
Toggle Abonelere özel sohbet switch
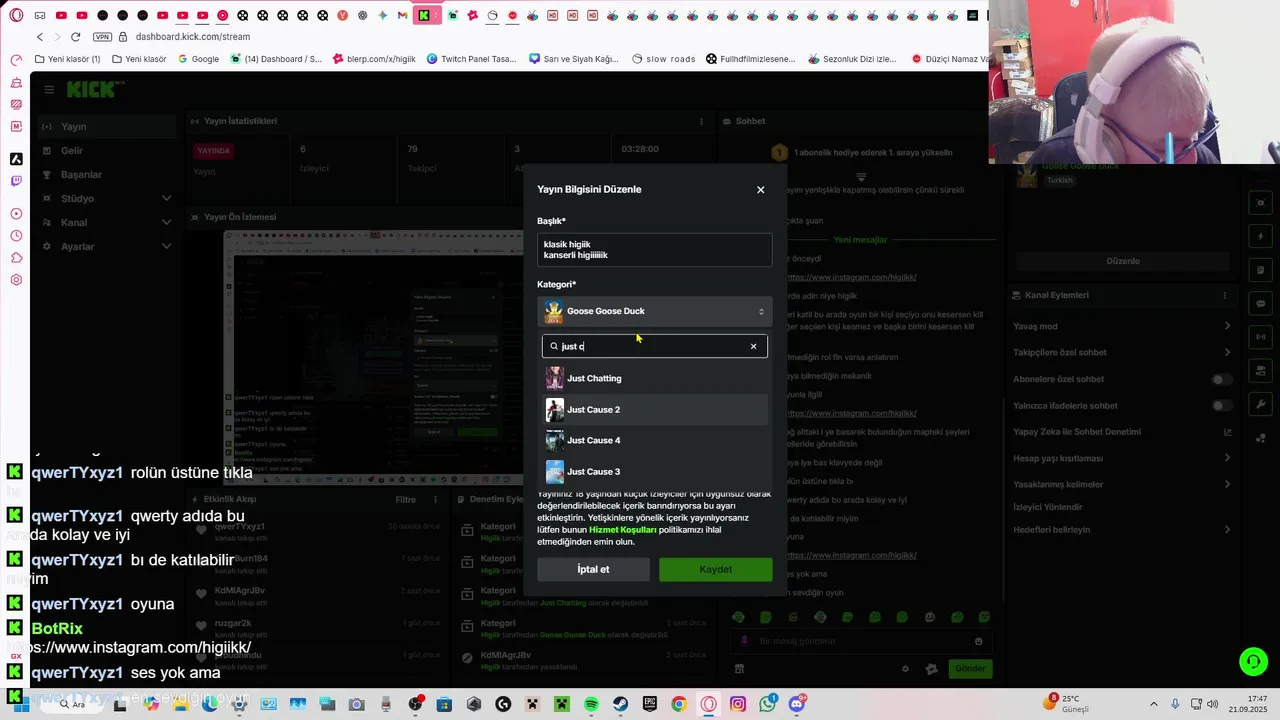[x=1222, y=380]
